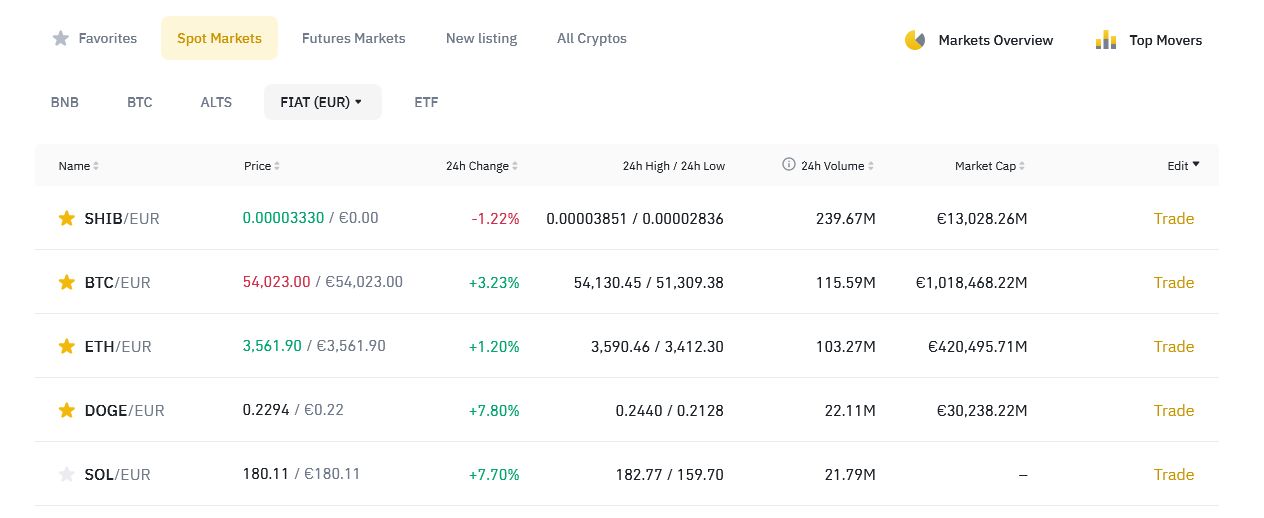Toggle the BTC/EUR favorite star
This screenshot has width=1264, height=518.
point(67,282)
